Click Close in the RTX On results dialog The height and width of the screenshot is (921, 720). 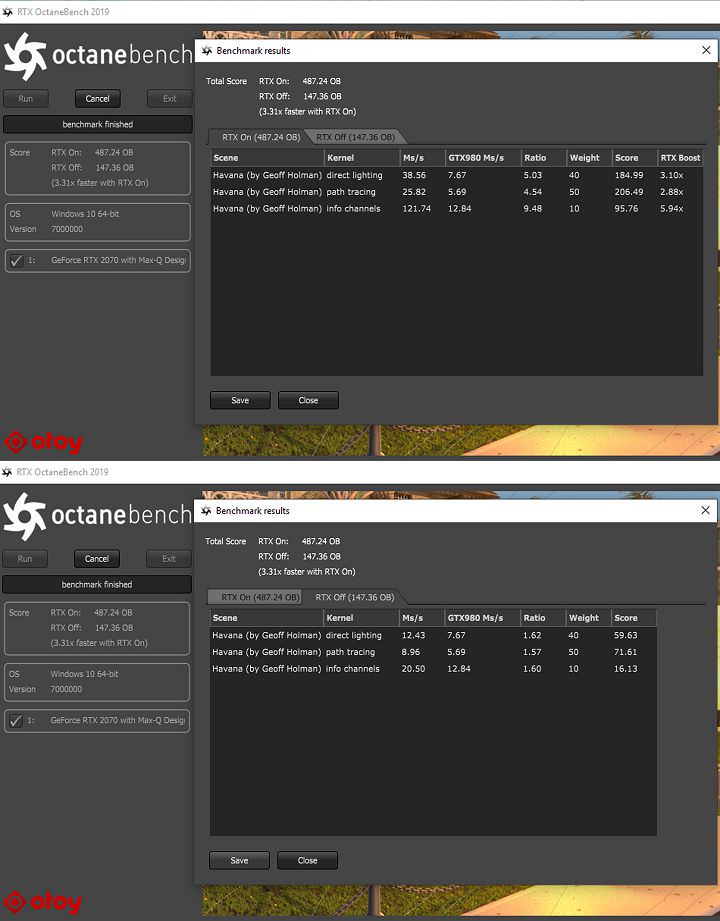click(x=308, y=400)
